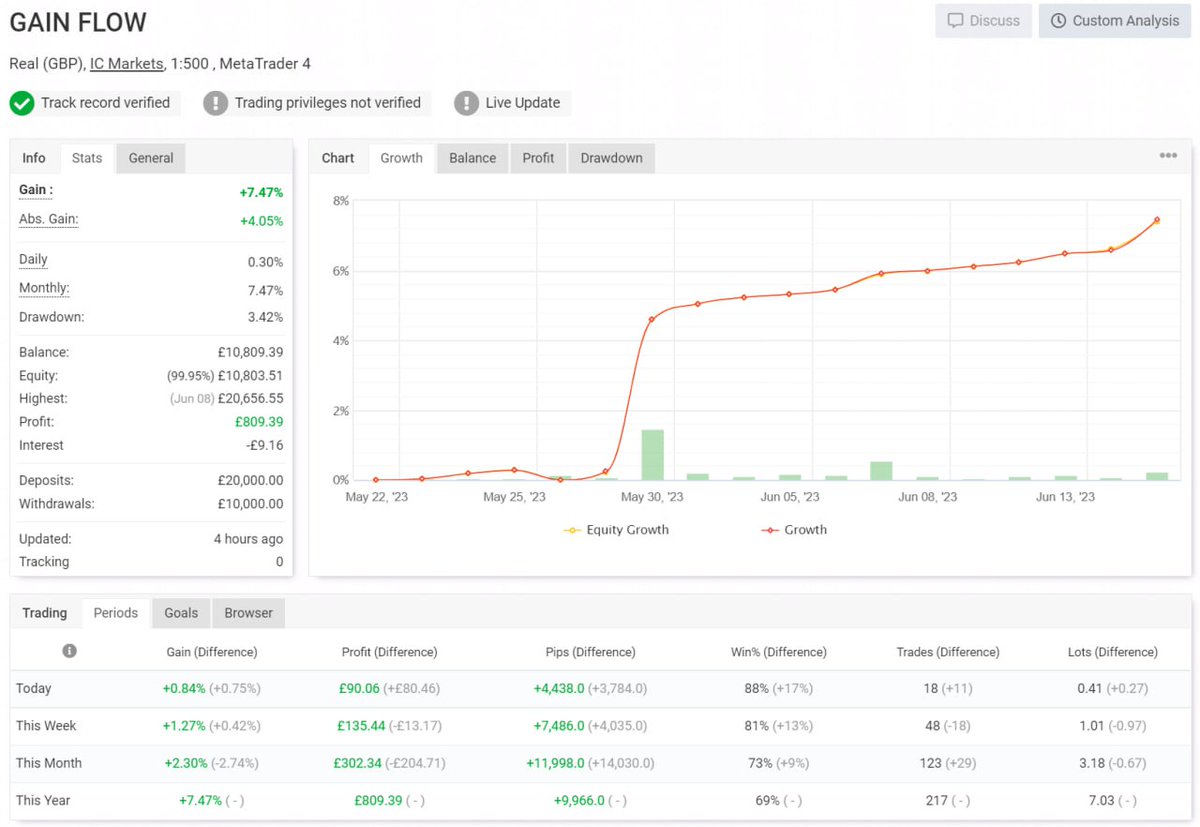
Task: Click the green Track record verified checkmark icon
Action: (22, 103)
